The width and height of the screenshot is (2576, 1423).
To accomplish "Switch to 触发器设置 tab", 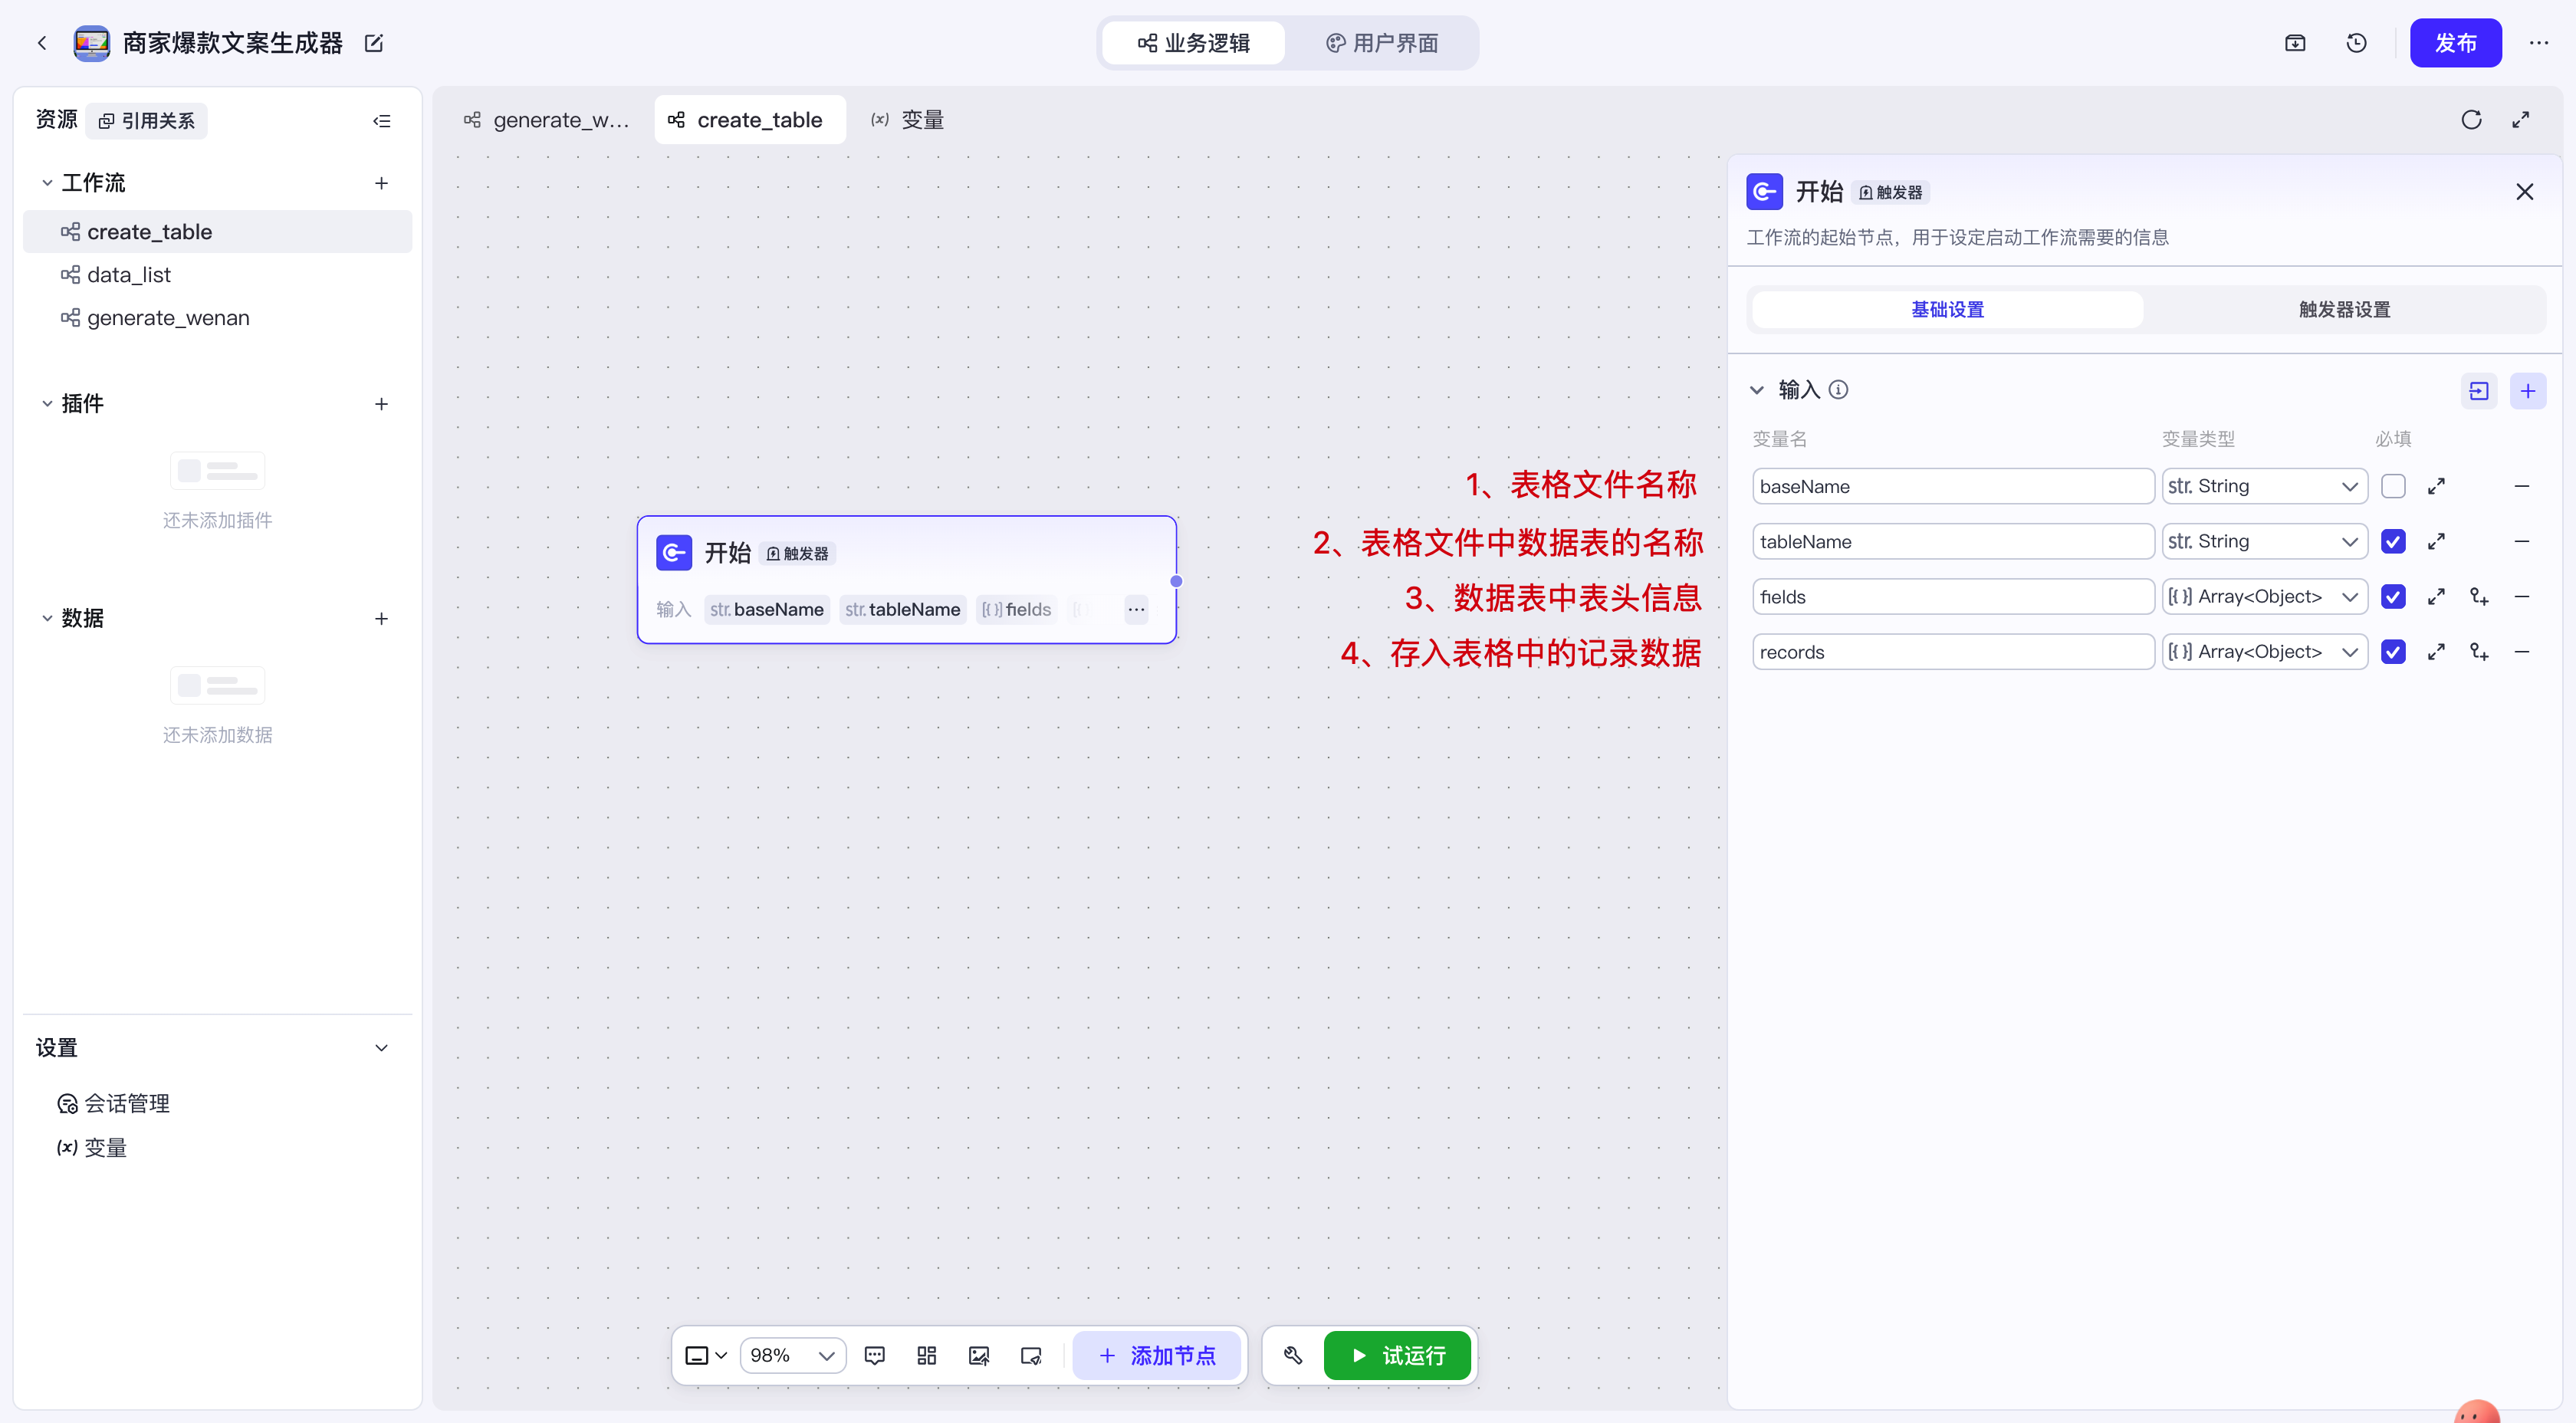I will [x=2343, y=310].
